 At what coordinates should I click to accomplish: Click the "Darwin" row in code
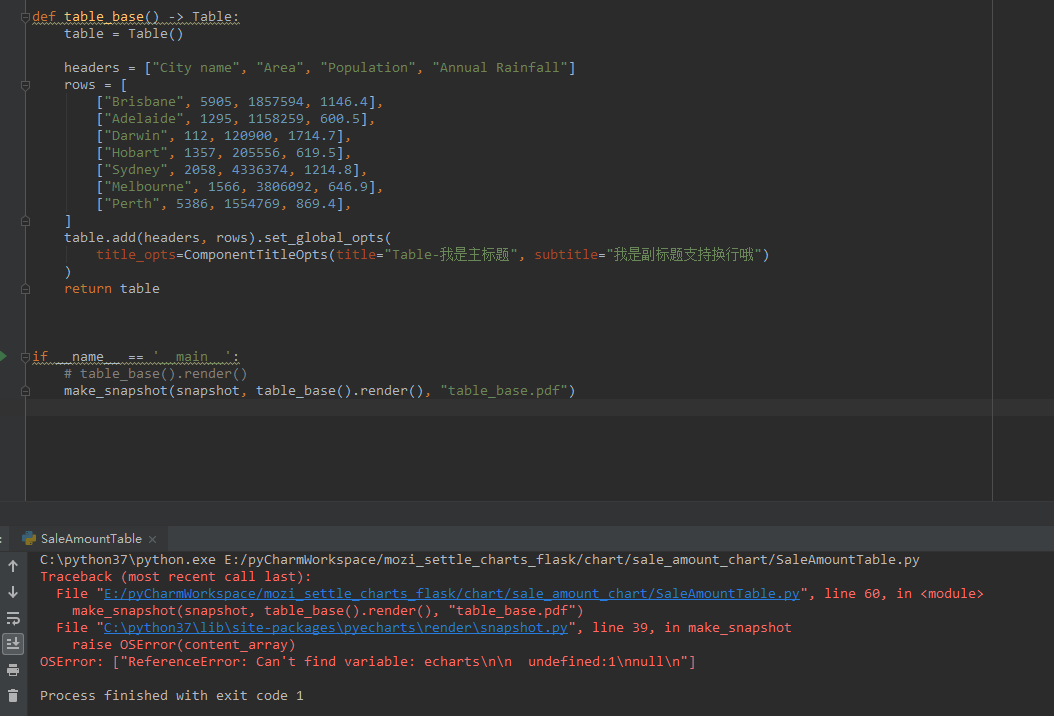tap(223, 135)
